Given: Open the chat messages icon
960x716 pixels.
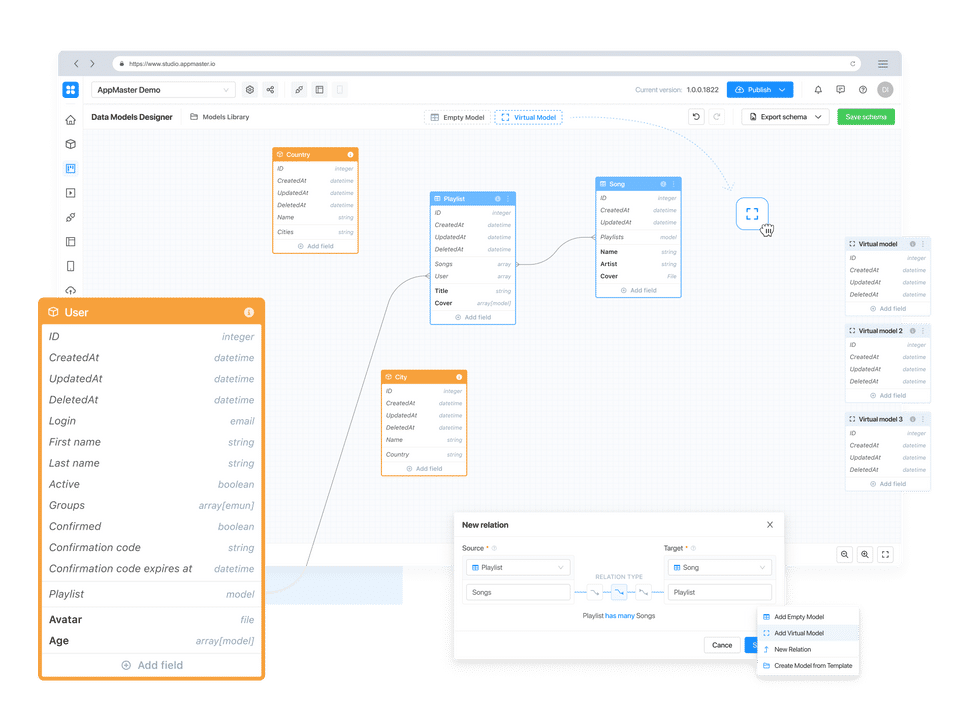Looking at the screenshot, I should pos(841,89).
